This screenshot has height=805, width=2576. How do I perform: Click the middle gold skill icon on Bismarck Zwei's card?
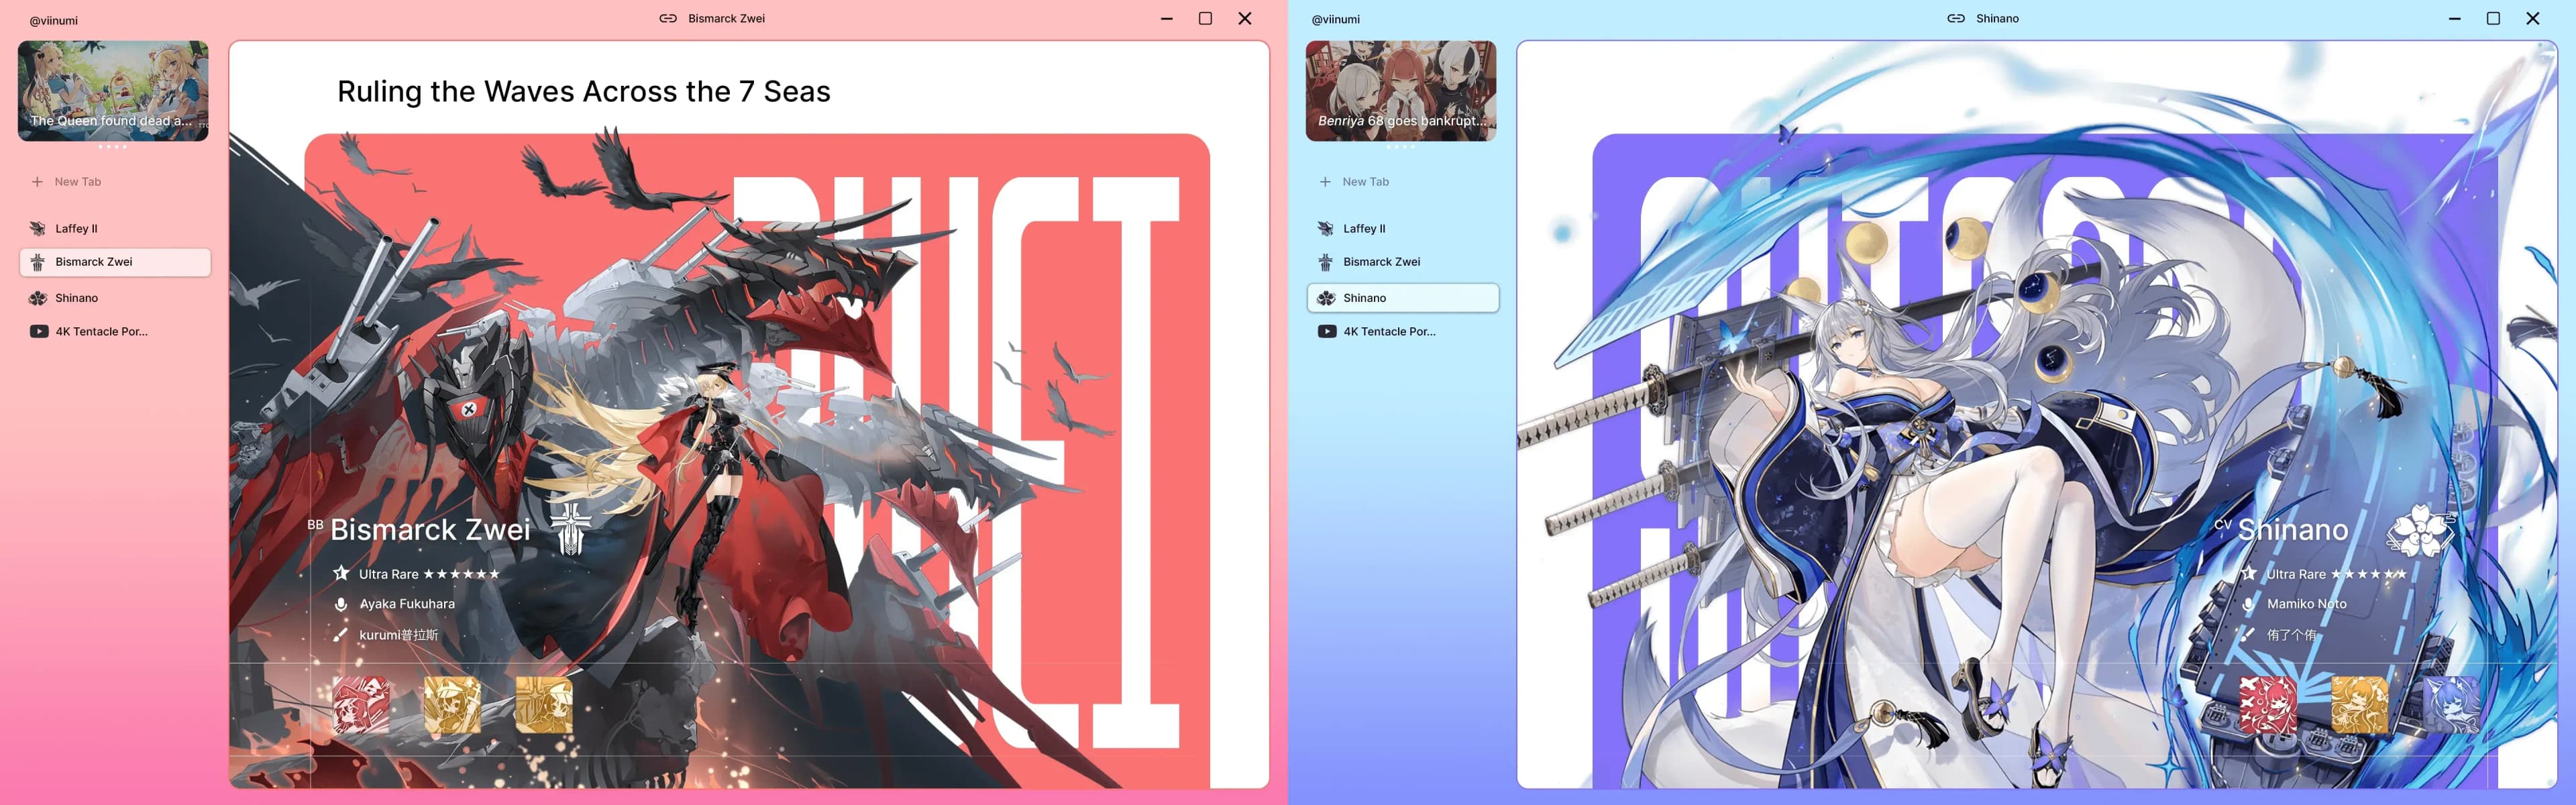(x=452, y=704)
